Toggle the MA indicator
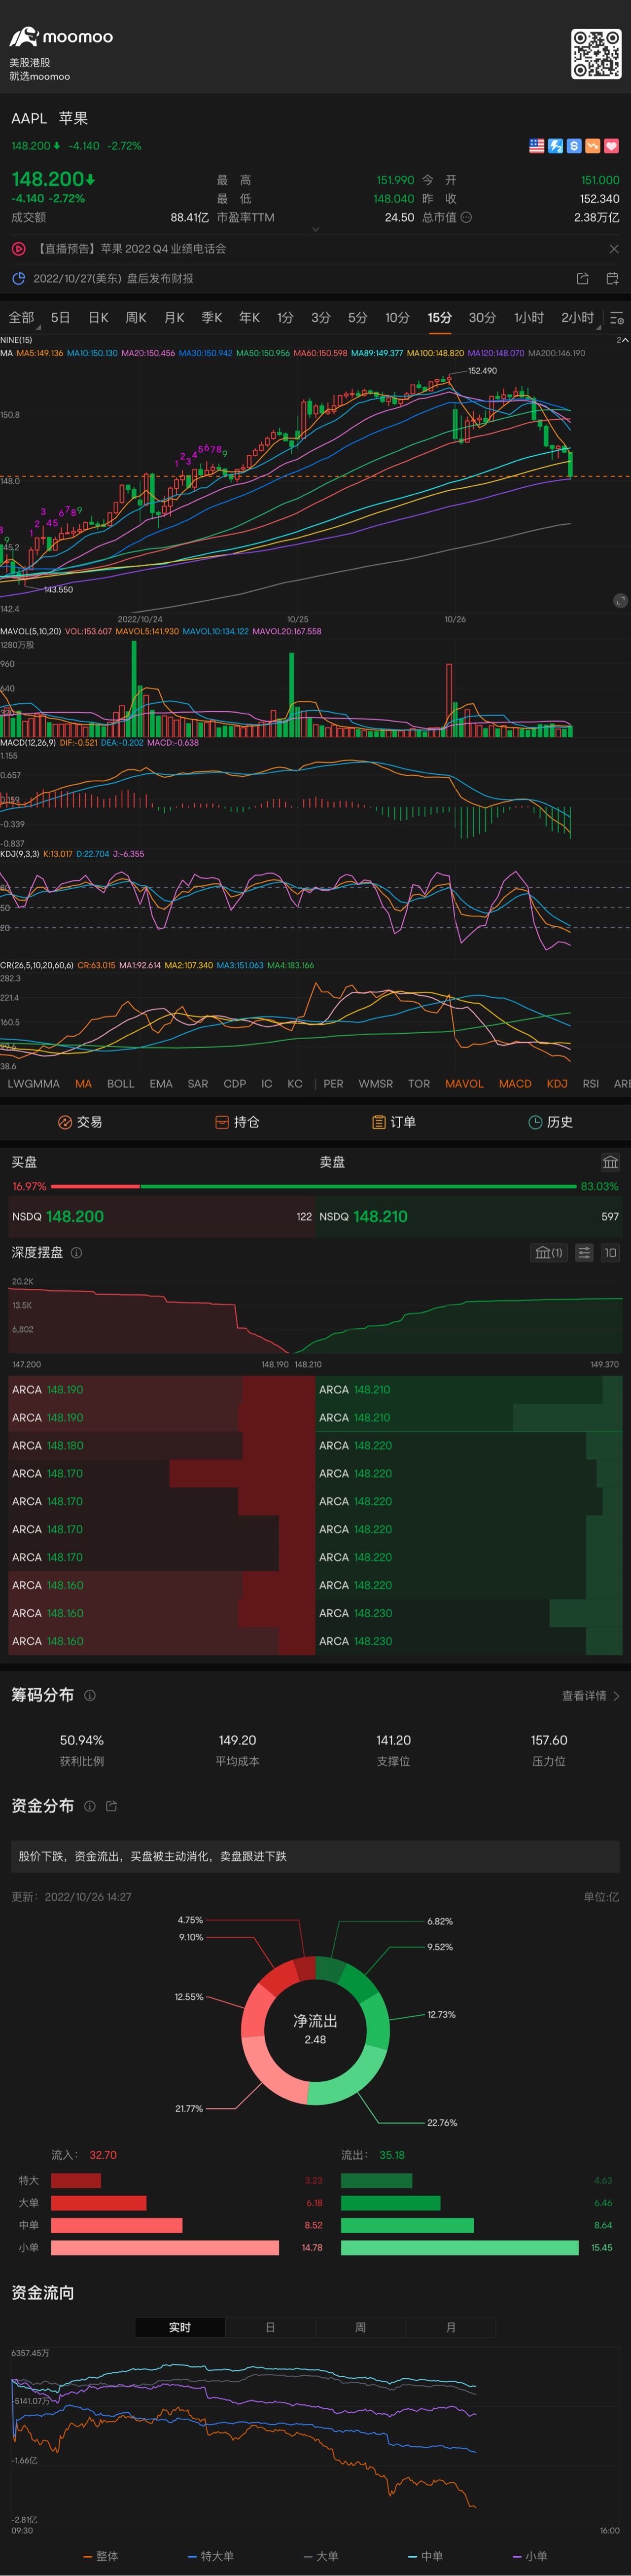Viewport: 631px width, 2576px height. tap(83, 1084)
